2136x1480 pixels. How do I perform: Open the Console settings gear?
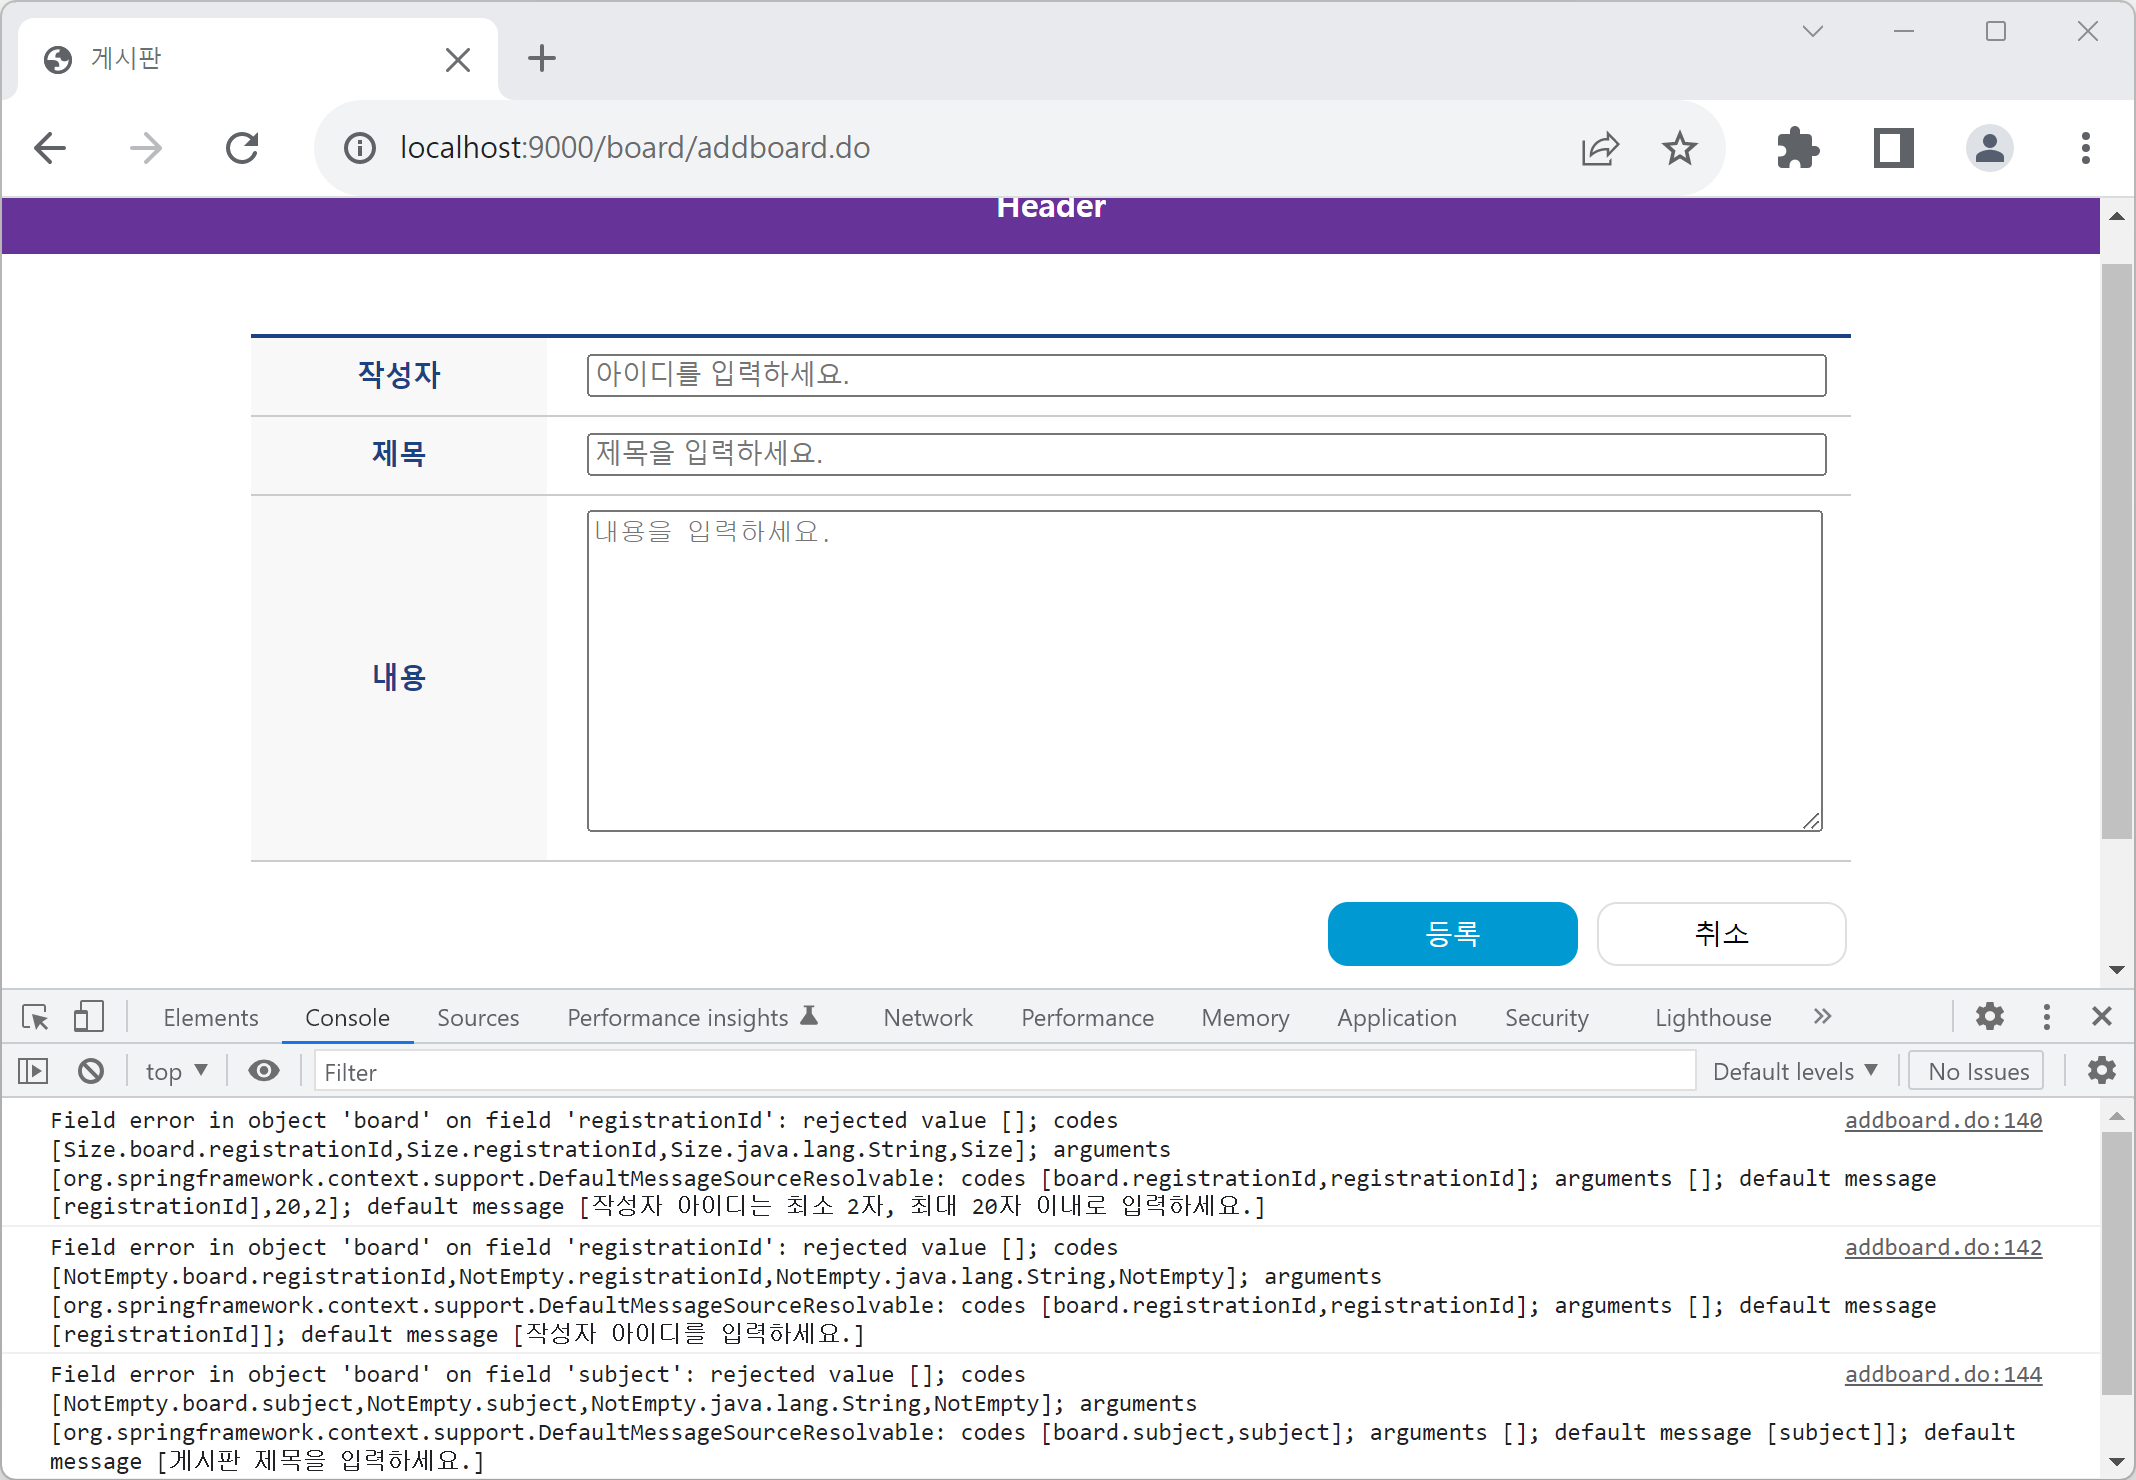point(2101,1071)
